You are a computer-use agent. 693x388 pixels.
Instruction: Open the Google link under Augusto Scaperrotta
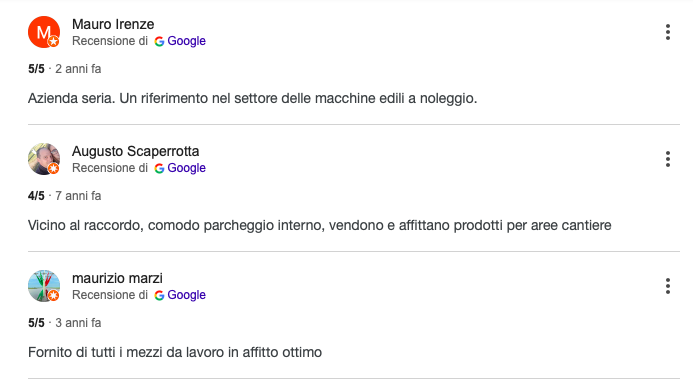(x=186, y=168)
